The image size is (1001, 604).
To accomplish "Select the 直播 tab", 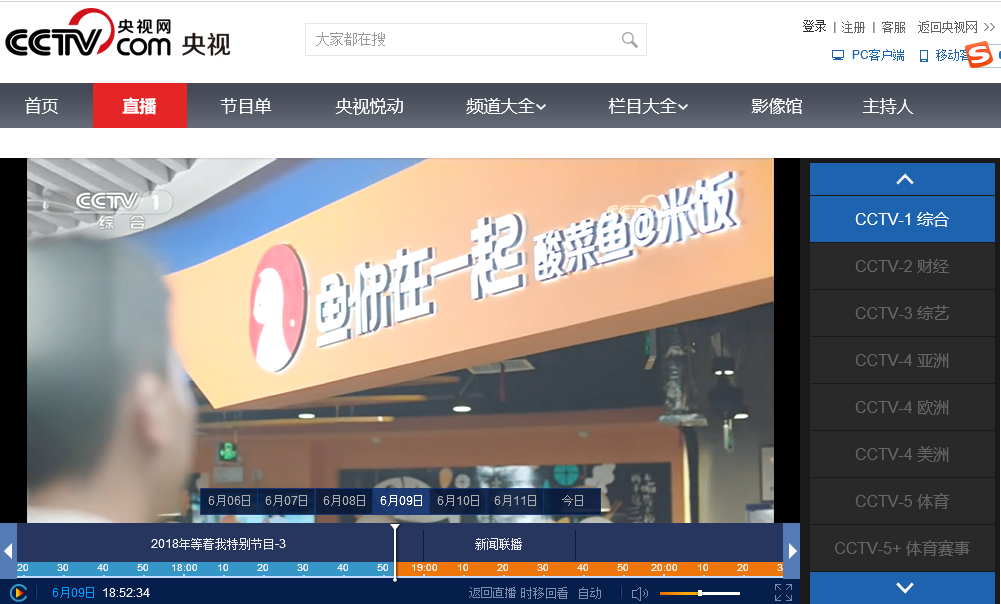I will tap(140, 105).
